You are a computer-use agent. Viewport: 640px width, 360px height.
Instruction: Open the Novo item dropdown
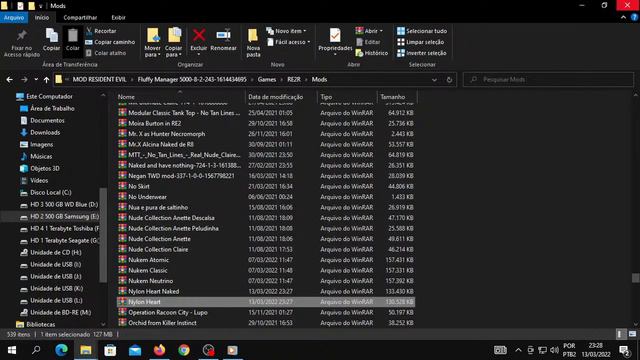(286, 31)
